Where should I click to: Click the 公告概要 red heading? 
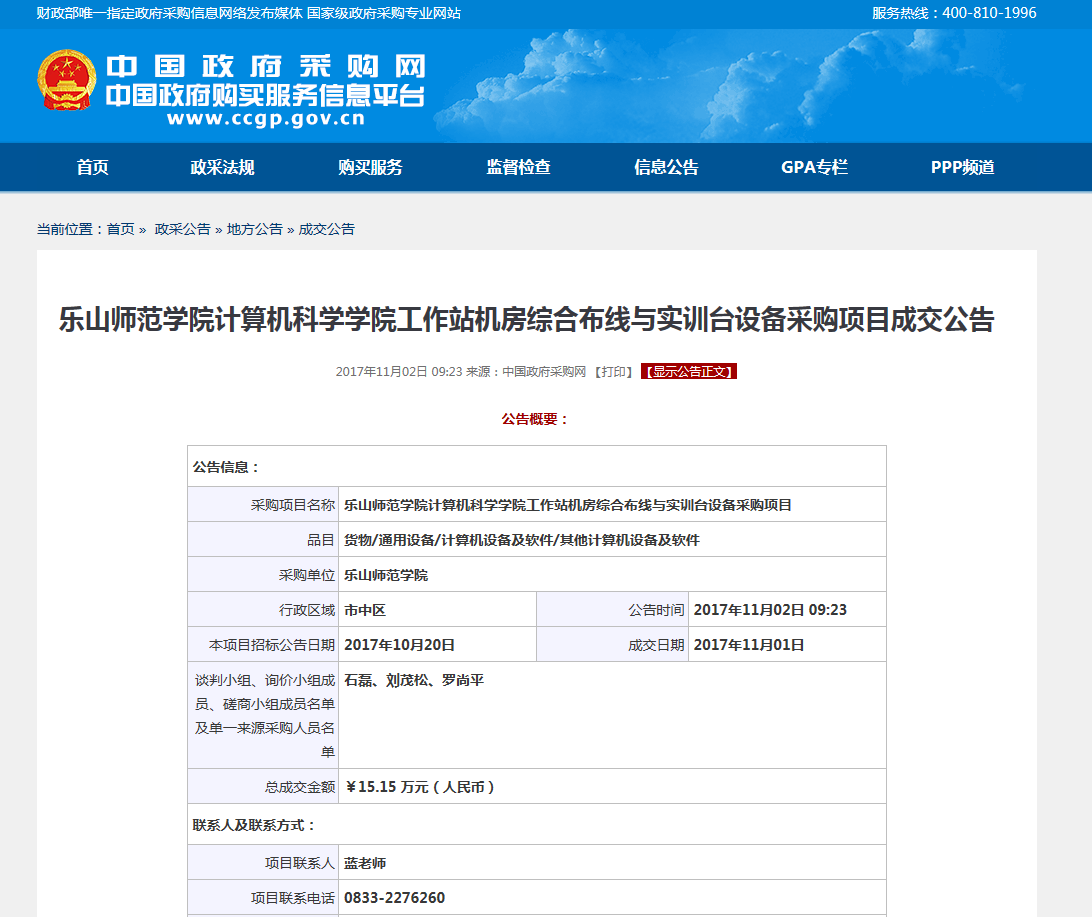[x=535, y=419]
